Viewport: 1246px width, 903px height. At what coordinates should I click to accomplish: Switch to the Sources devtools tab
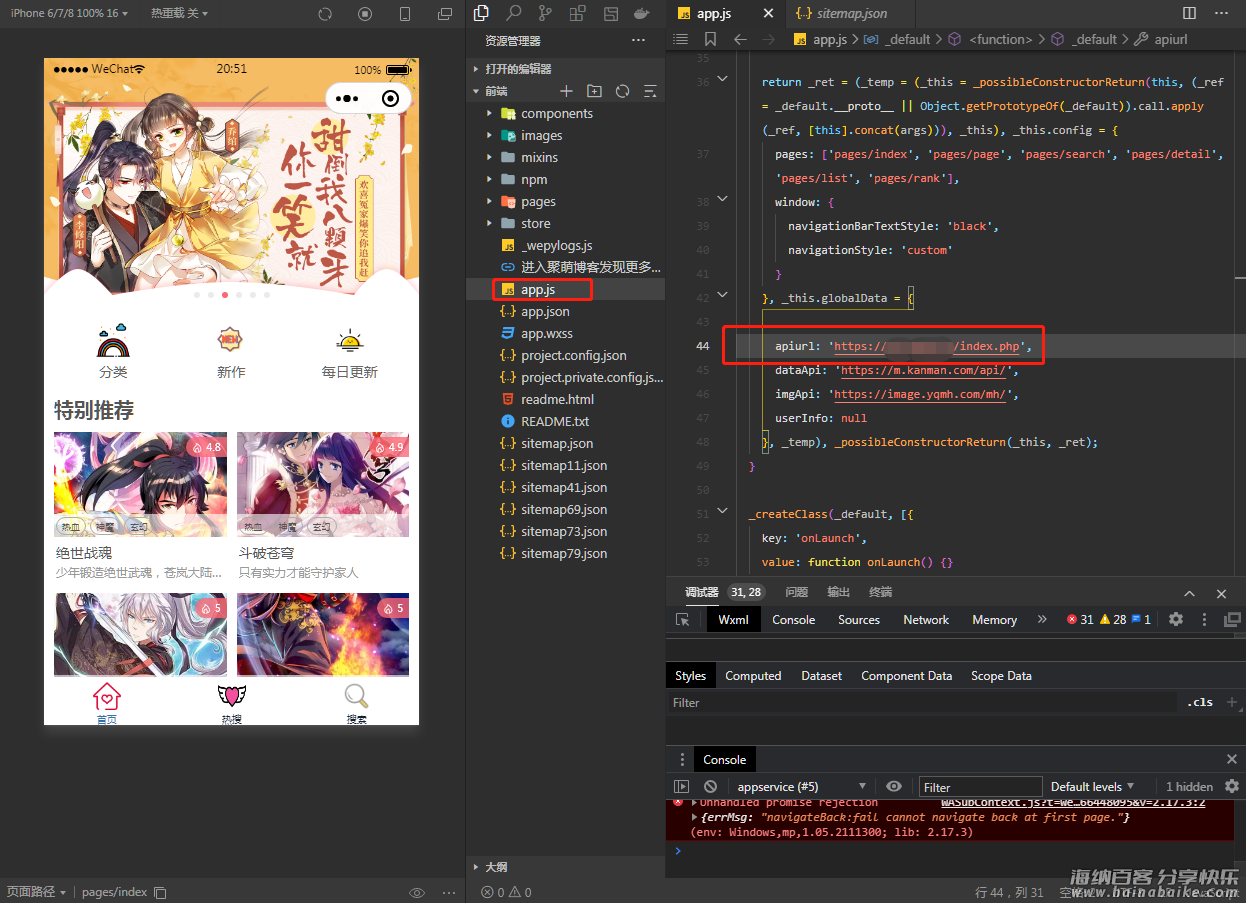[859, 620]
